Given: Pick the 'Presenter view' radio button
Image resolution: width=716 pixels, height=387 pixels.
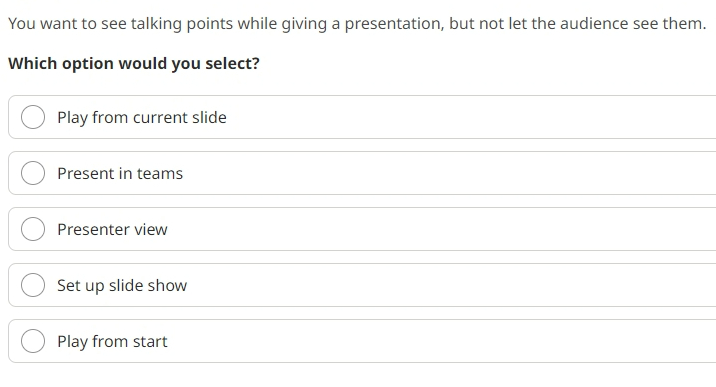Looking at the screenshot, I should 33,229.
